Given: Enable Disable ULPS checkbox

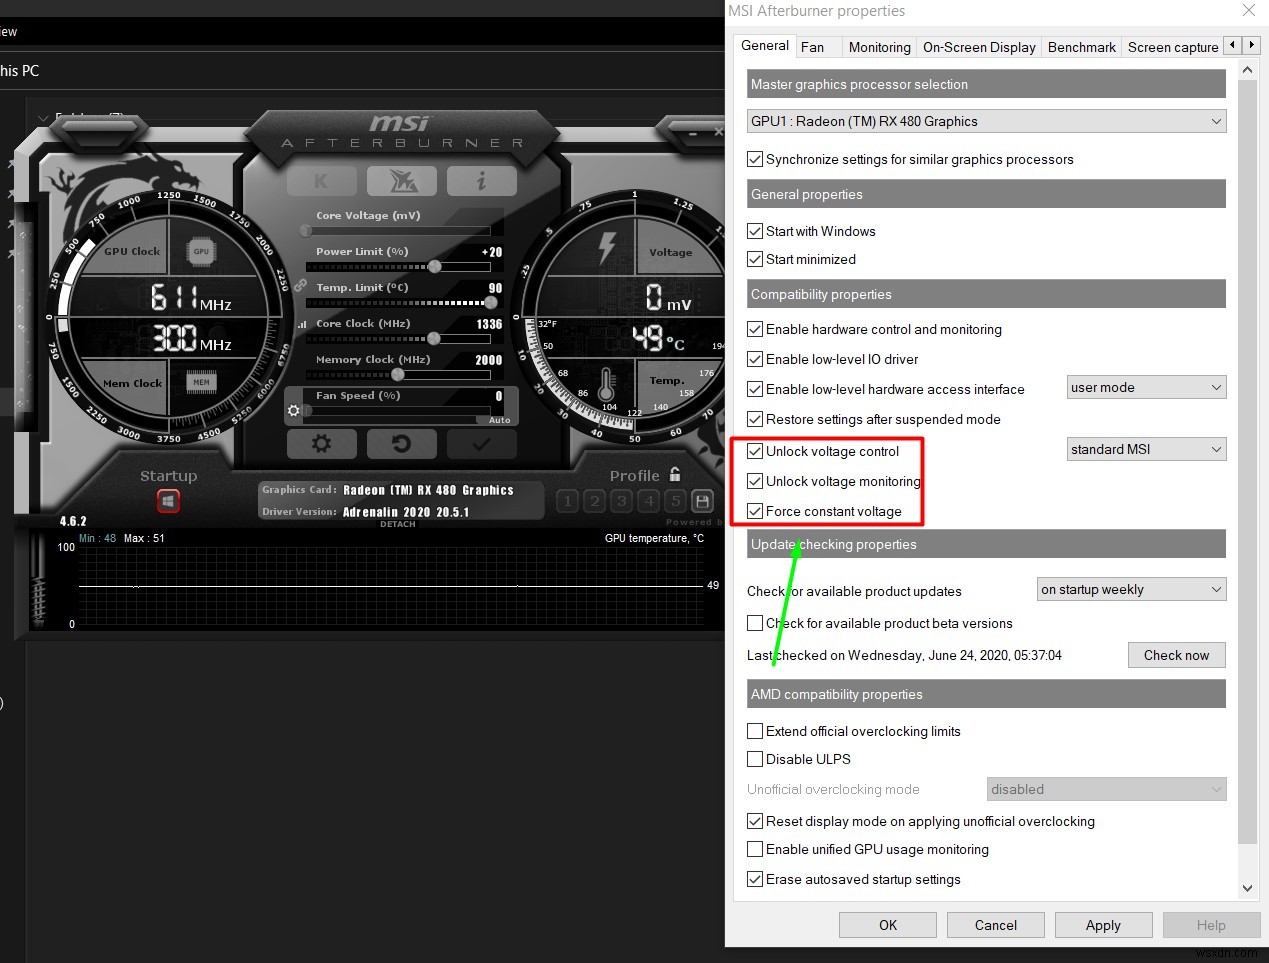Looking at the screenshot, I should [755, 759].
